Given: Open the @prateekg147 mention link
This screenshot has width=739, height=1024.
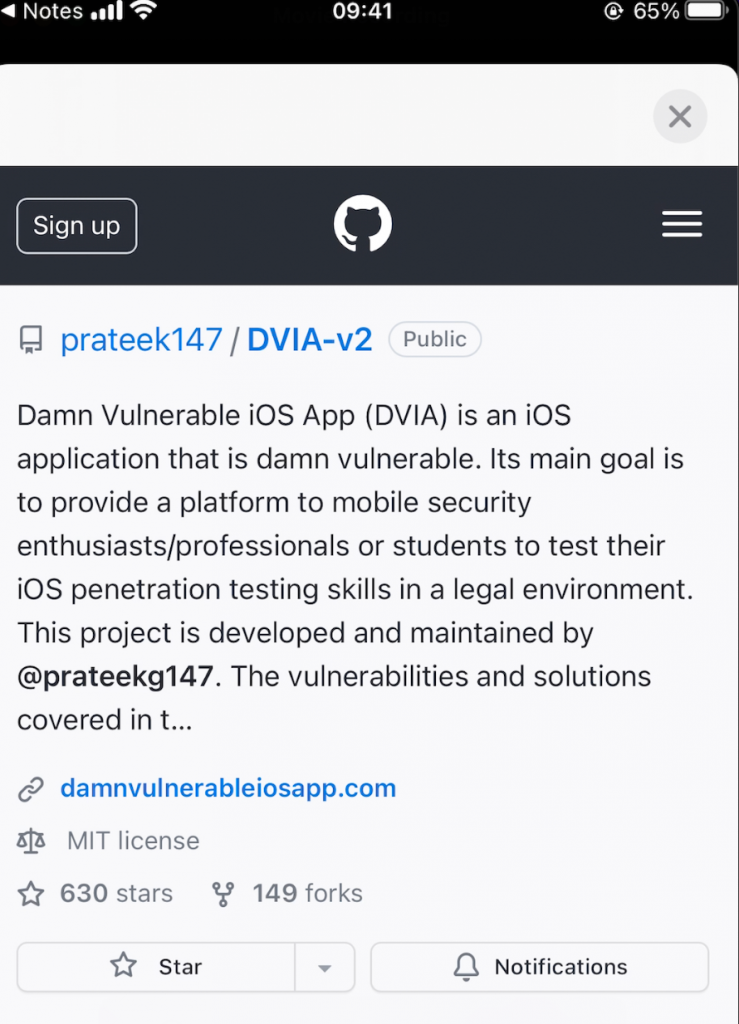Looking at the screenshot, I should point(115,676).
